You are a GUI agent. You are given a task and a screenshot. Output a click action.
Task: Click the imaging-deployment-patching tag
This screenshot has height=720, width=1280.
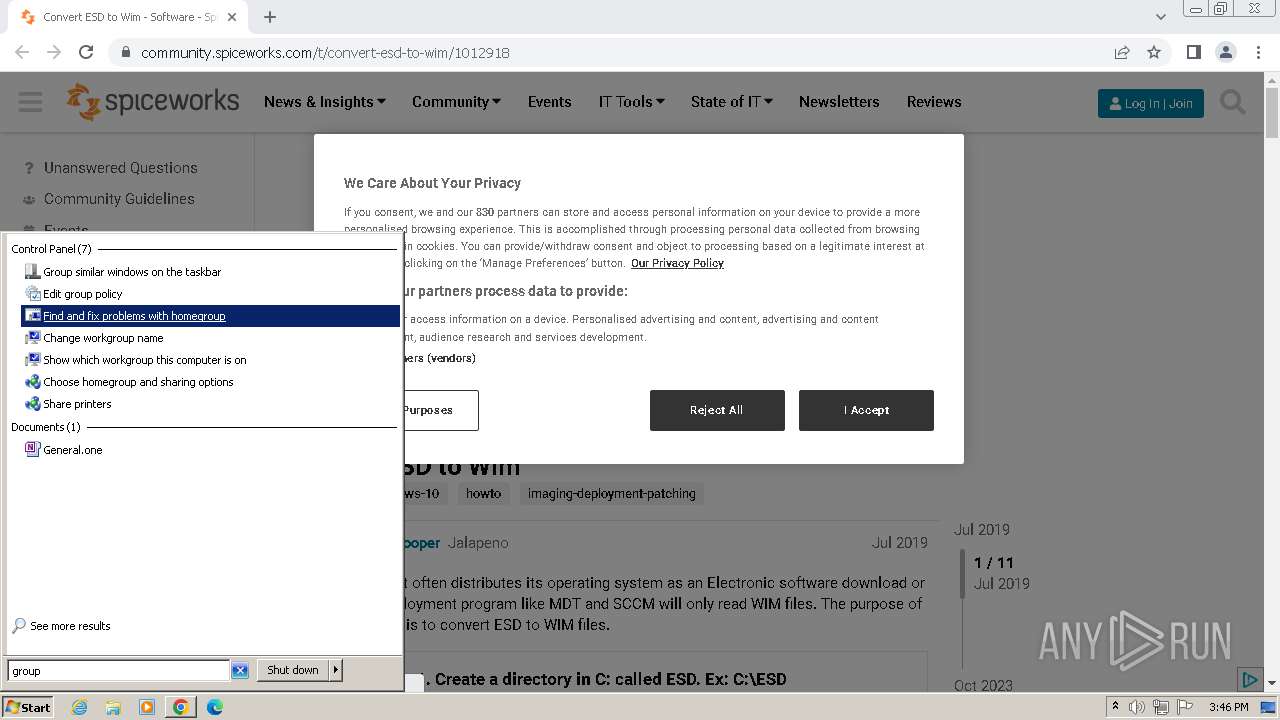pos(611,493)
